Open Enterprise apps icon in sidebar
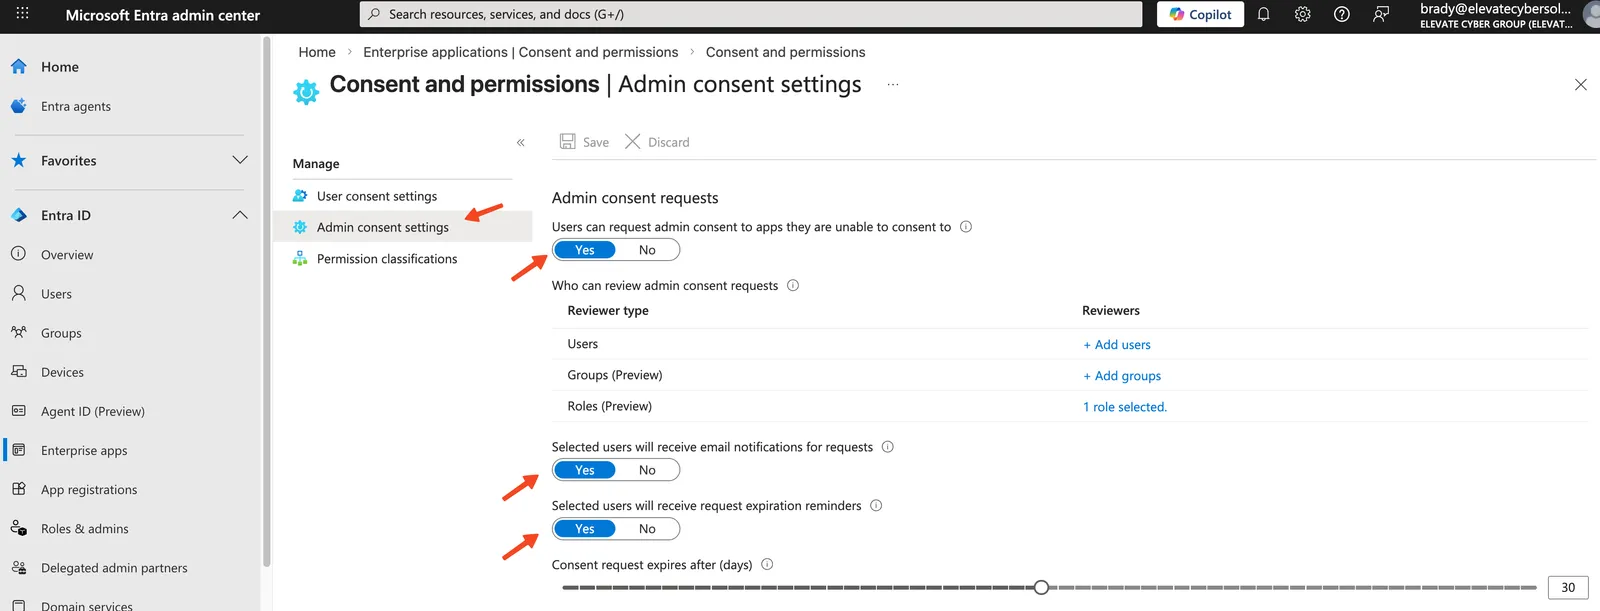The height and width of the screenshot is (611, 1600). point(18,450)
